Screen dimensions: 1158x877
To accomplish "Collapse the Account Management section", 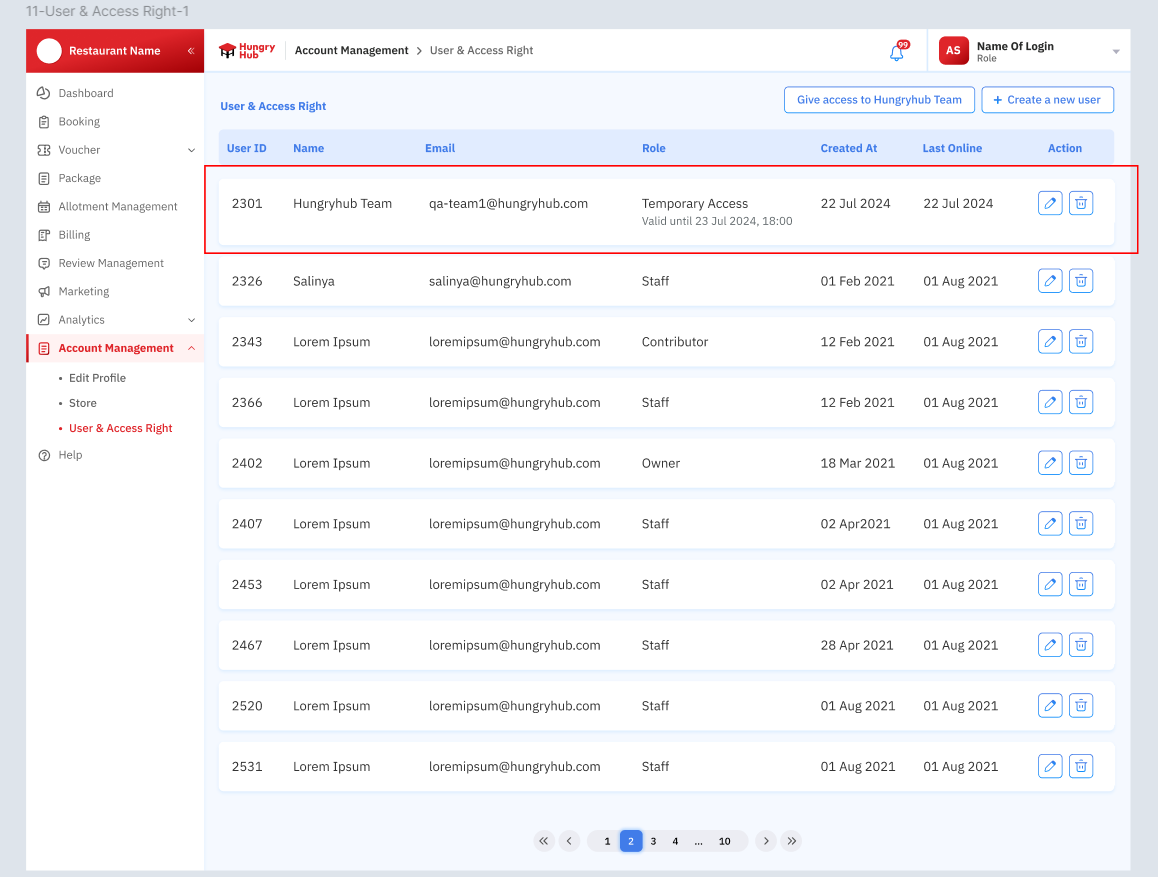I will [191, 348].
